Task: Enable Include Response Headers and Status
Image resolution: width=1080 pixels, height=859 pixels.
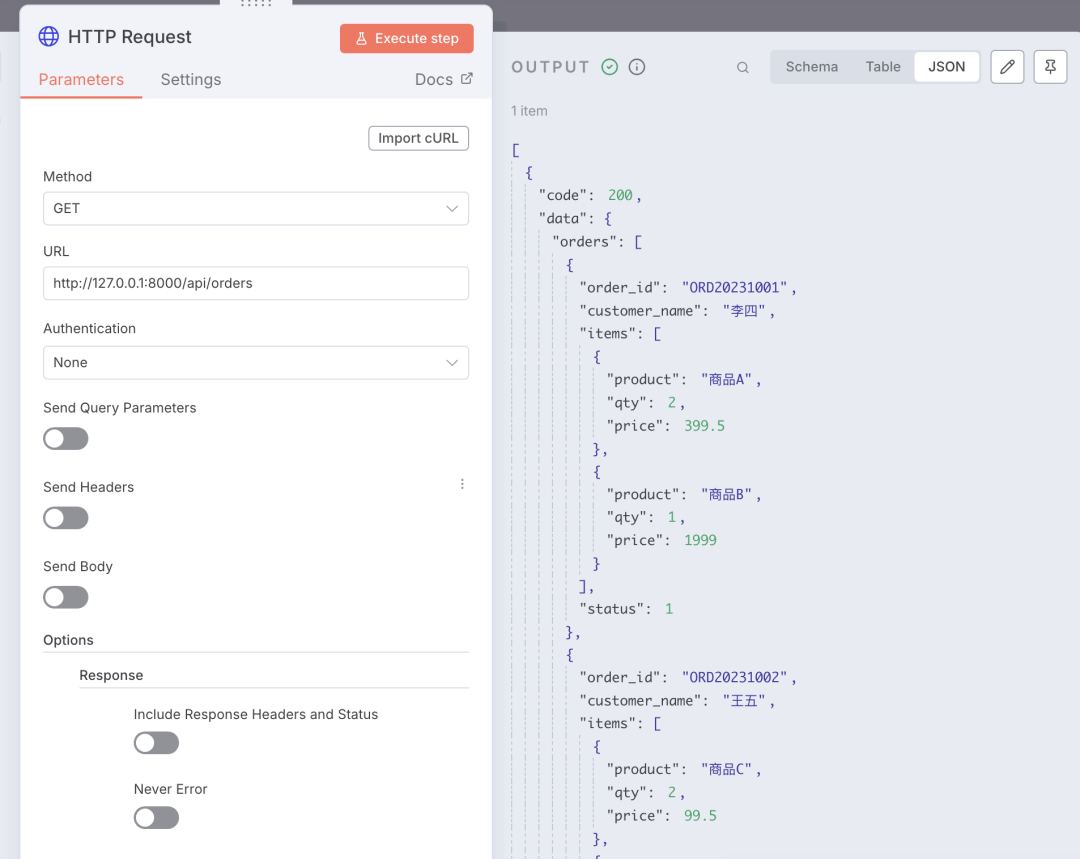Action: (x=156, y=743)
